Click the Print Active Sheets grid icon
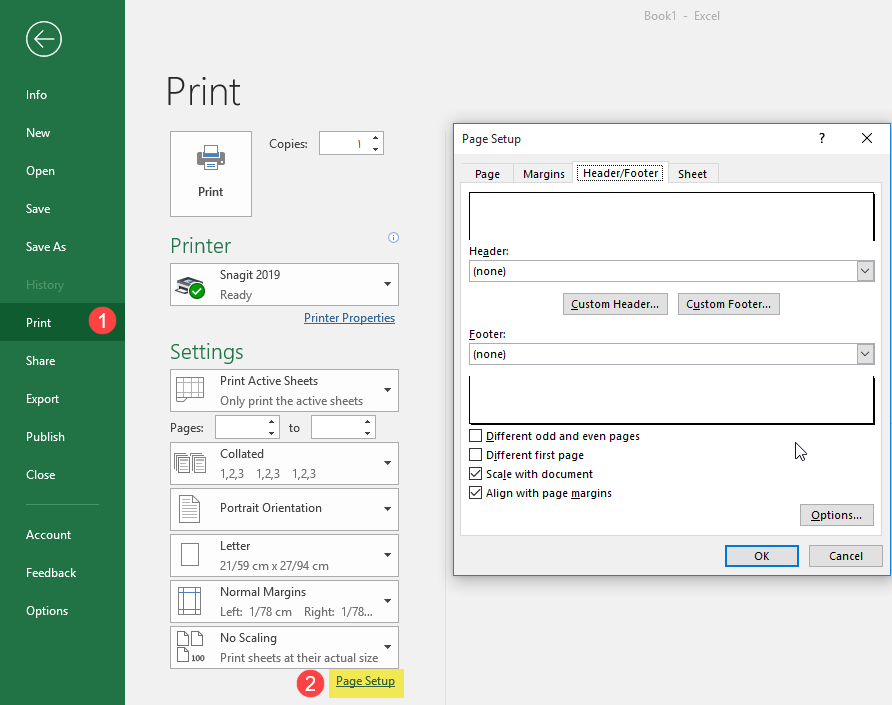 tap(190, 390)
